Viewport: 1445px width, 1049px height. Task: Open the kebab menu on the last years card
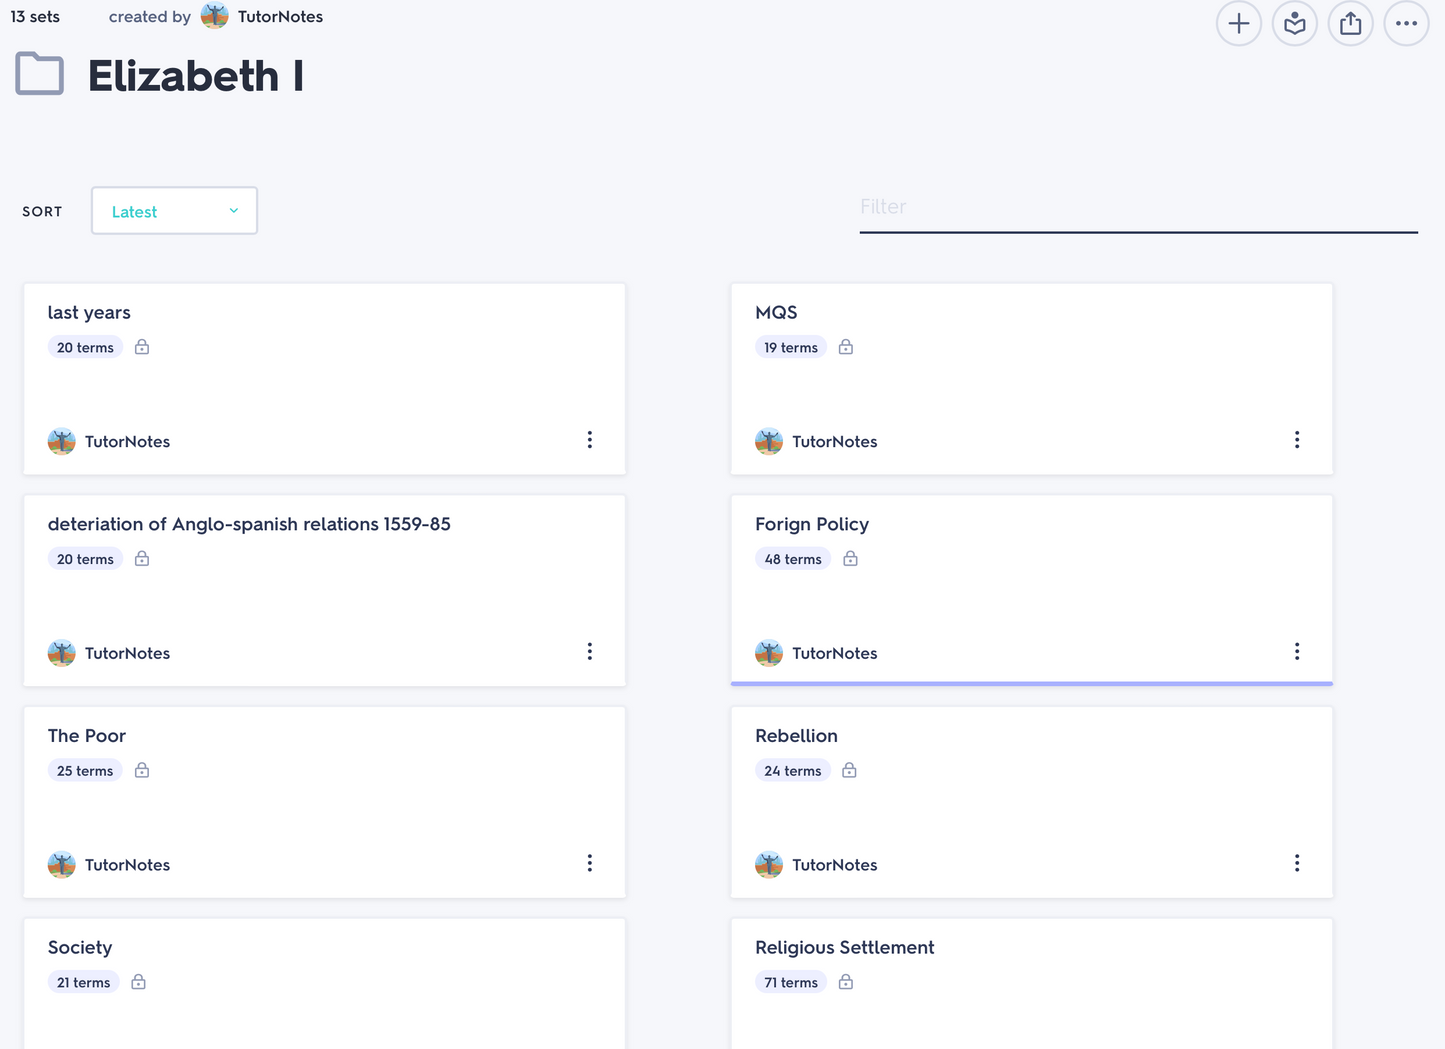coord(590,440)
